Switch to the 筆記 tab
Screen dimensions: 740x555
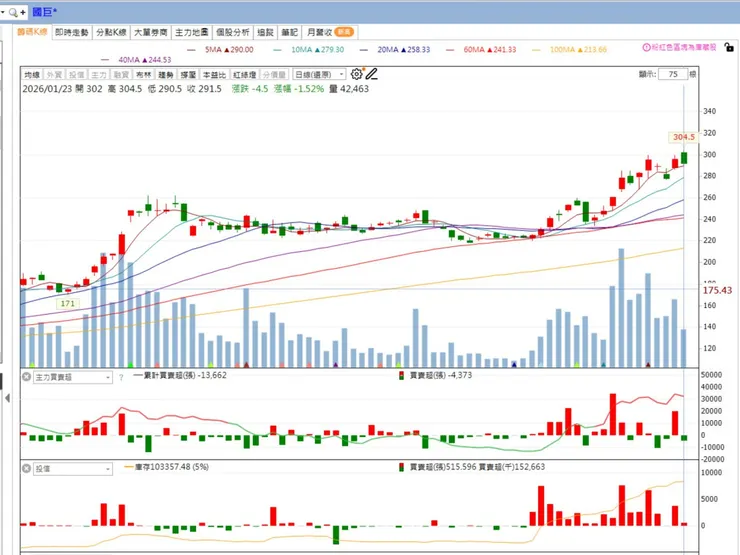pos(289,32)
